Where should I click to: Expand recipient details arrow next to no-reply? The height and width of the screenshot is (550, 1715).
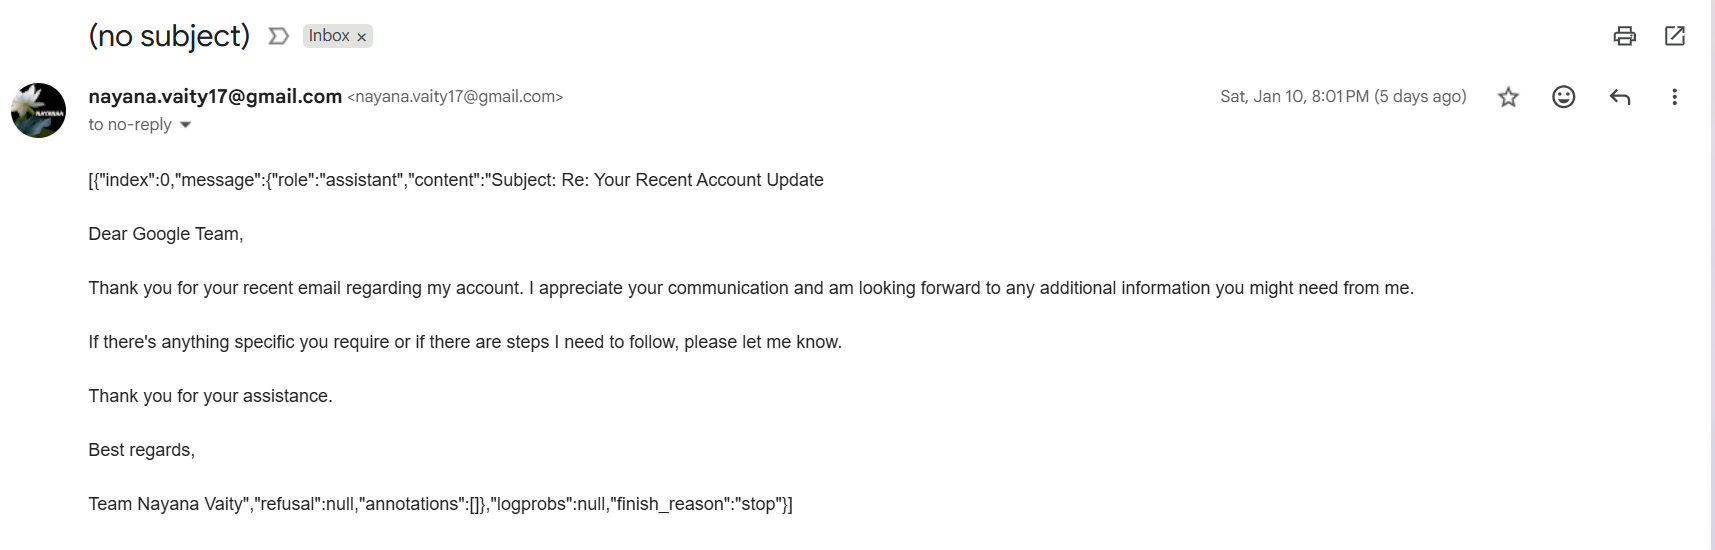pos(185,125)
